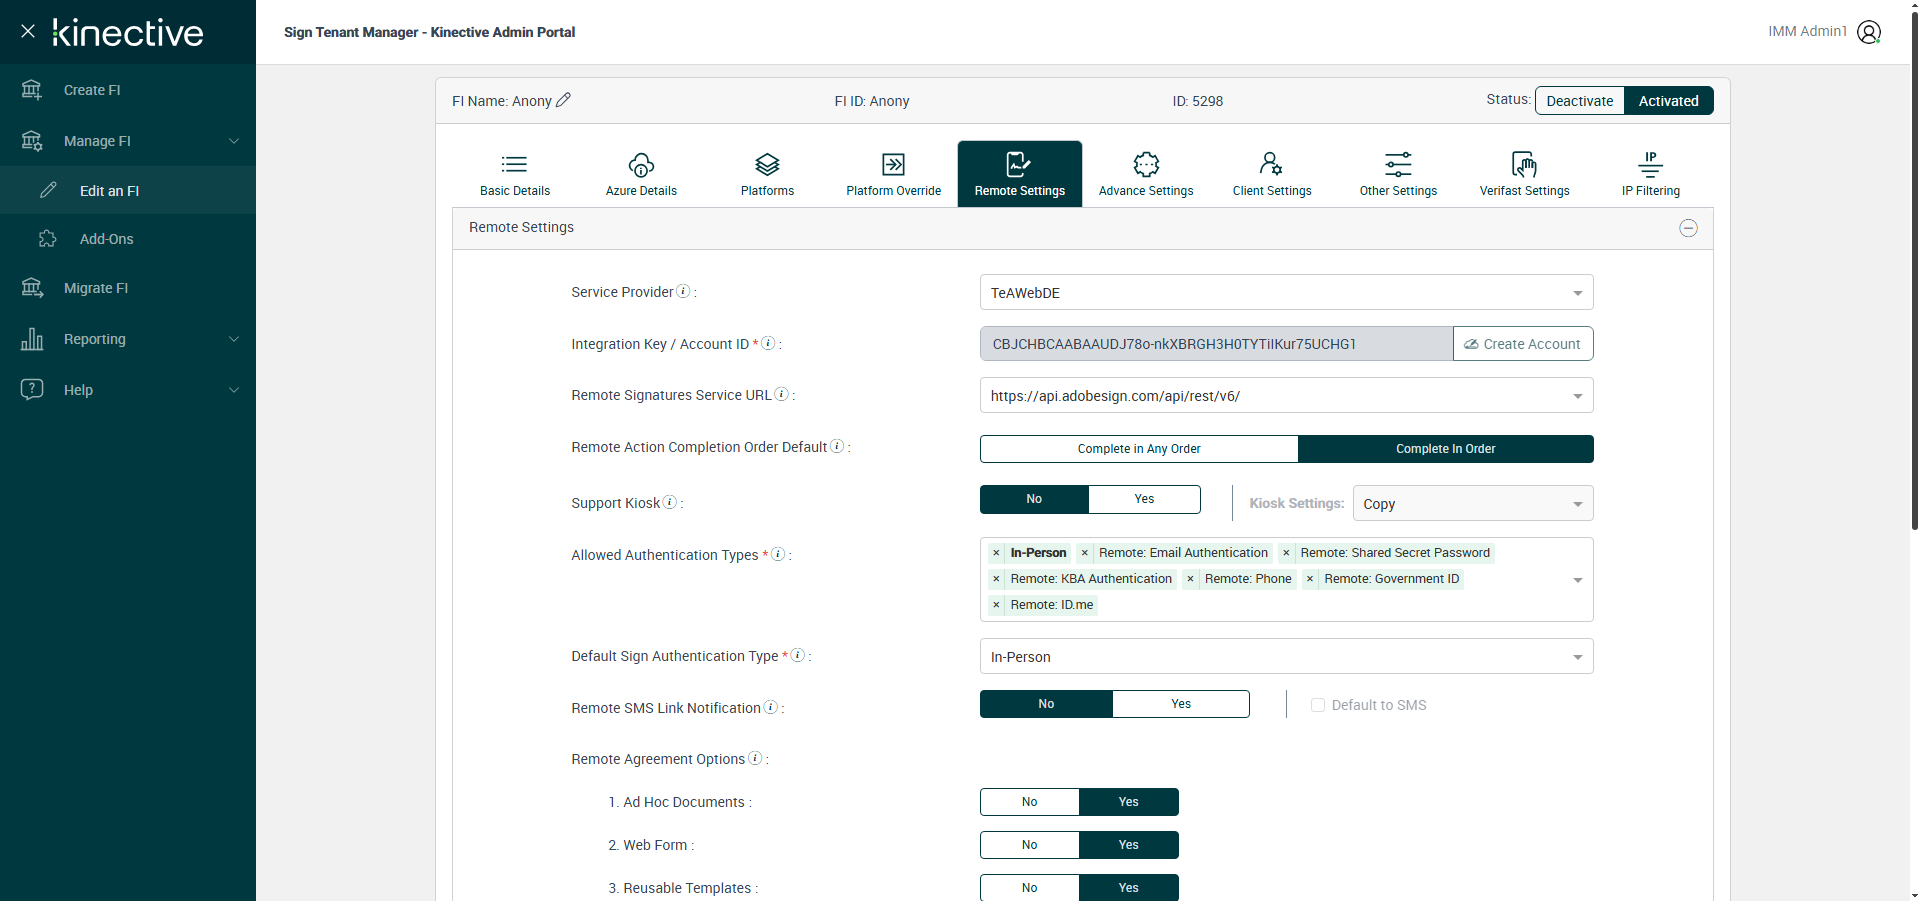Screen dimensions: 1920x901
Task: Set Support Kiosk to No
Action: click(1034, 499)
